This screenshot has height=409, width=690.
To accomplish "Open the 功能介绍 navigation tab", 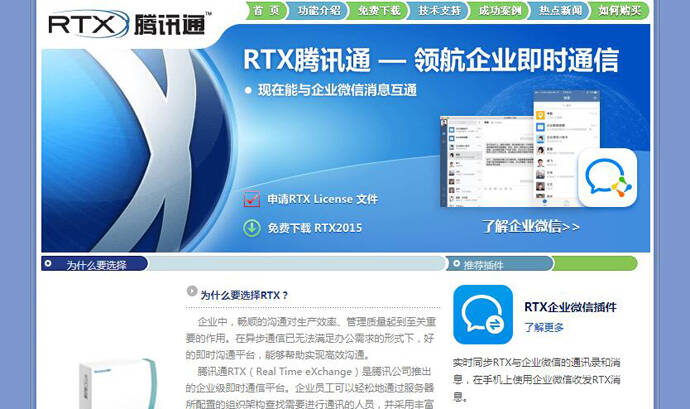I will (x=319, y=11).
